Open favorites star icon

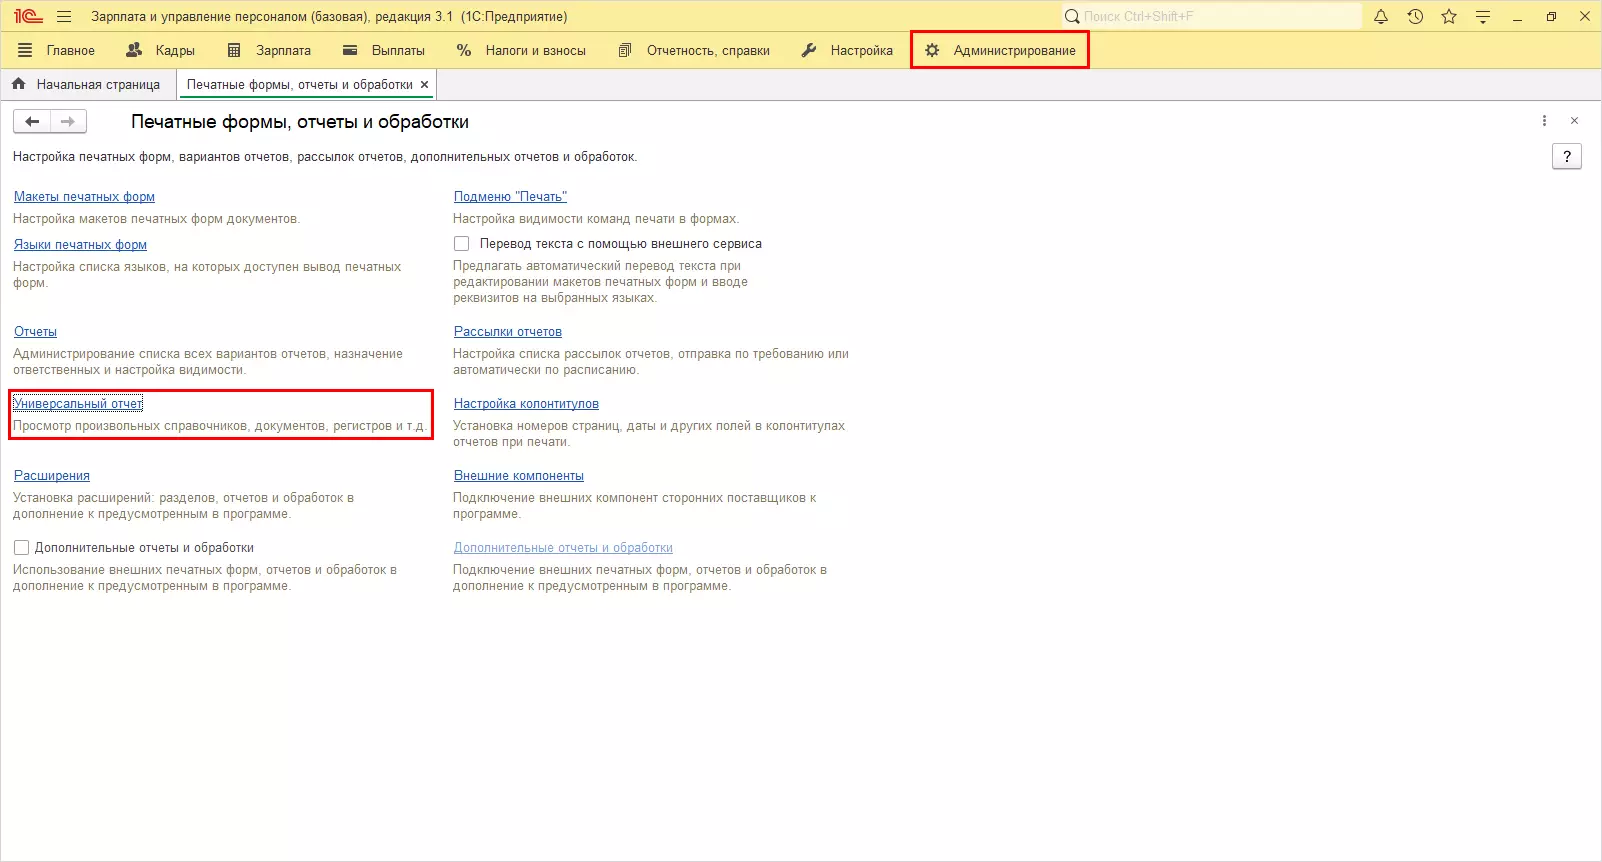1449,17
